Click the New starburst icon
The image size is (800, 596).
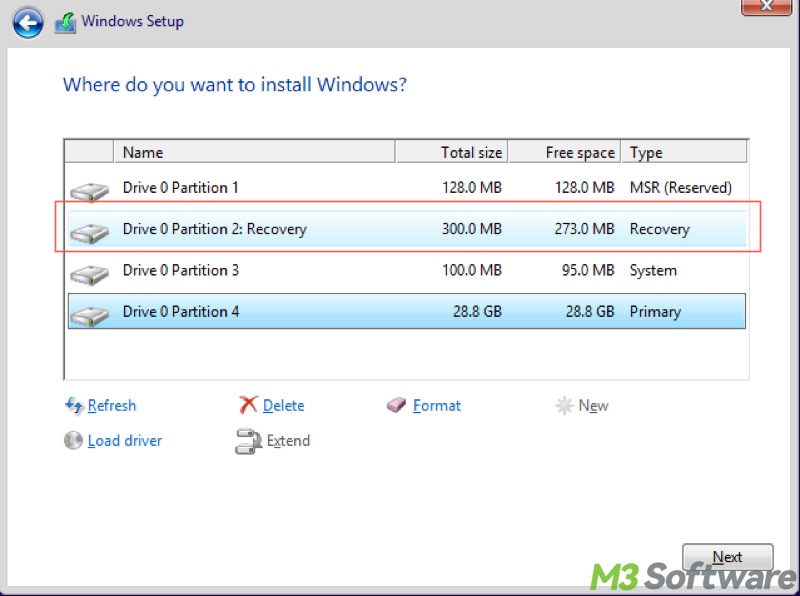pos(564,406)
